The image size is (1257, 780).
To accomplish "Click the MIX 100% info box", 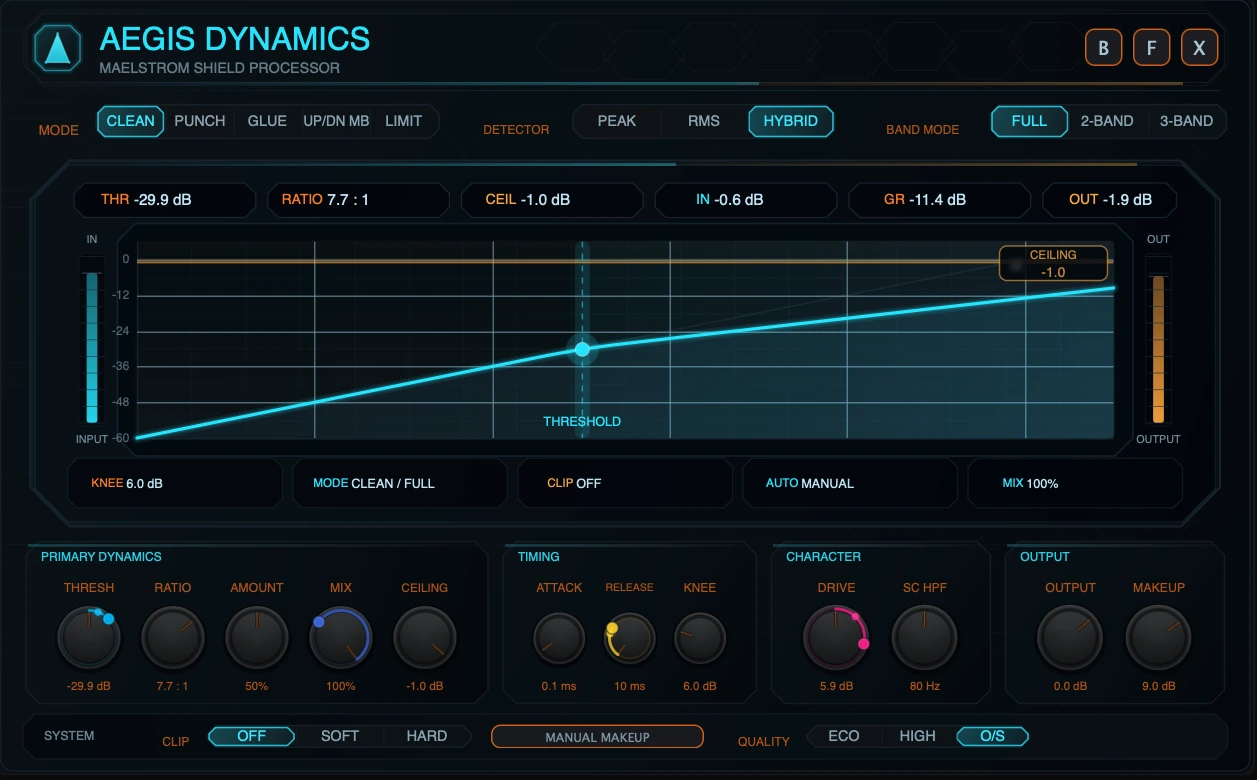I will (x=1075, y=483).
